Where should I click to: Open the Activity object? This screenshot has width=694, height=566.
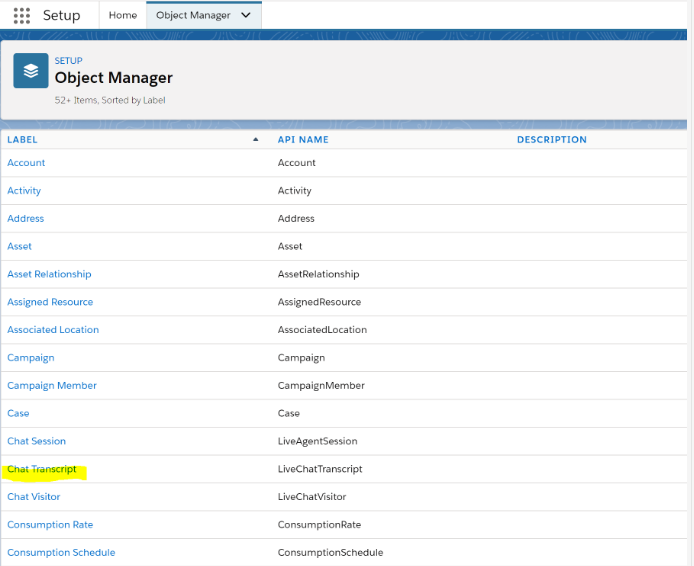[x=24, y=191]
